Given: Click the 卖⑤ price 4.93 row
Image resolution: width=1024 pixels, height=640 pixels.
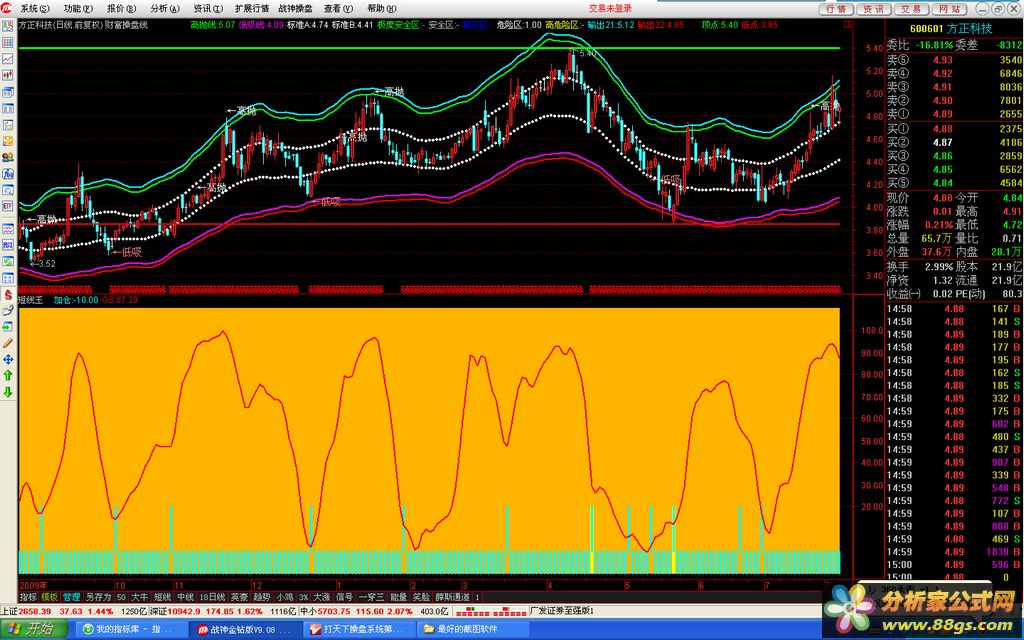Looking at the screenshot, I should [x=954, y=60].
